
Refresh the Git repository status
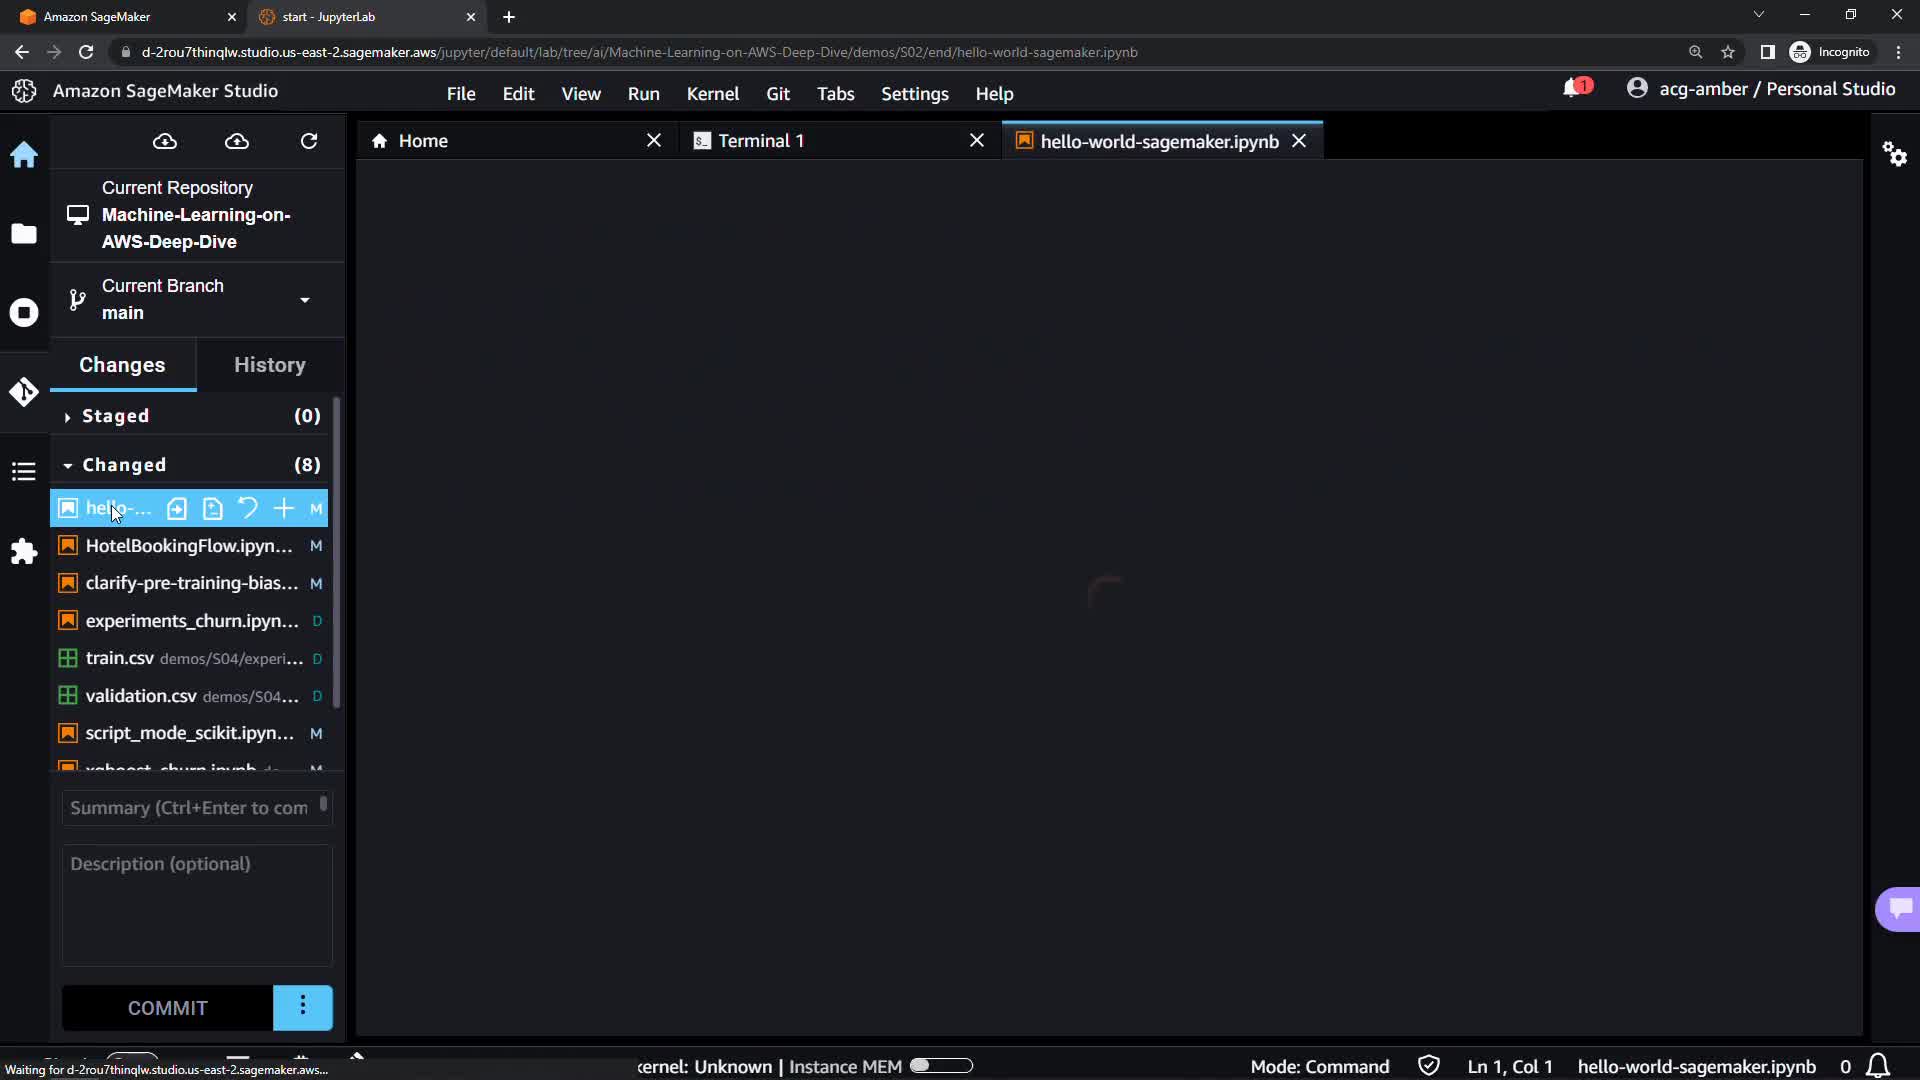click(309, 141)
